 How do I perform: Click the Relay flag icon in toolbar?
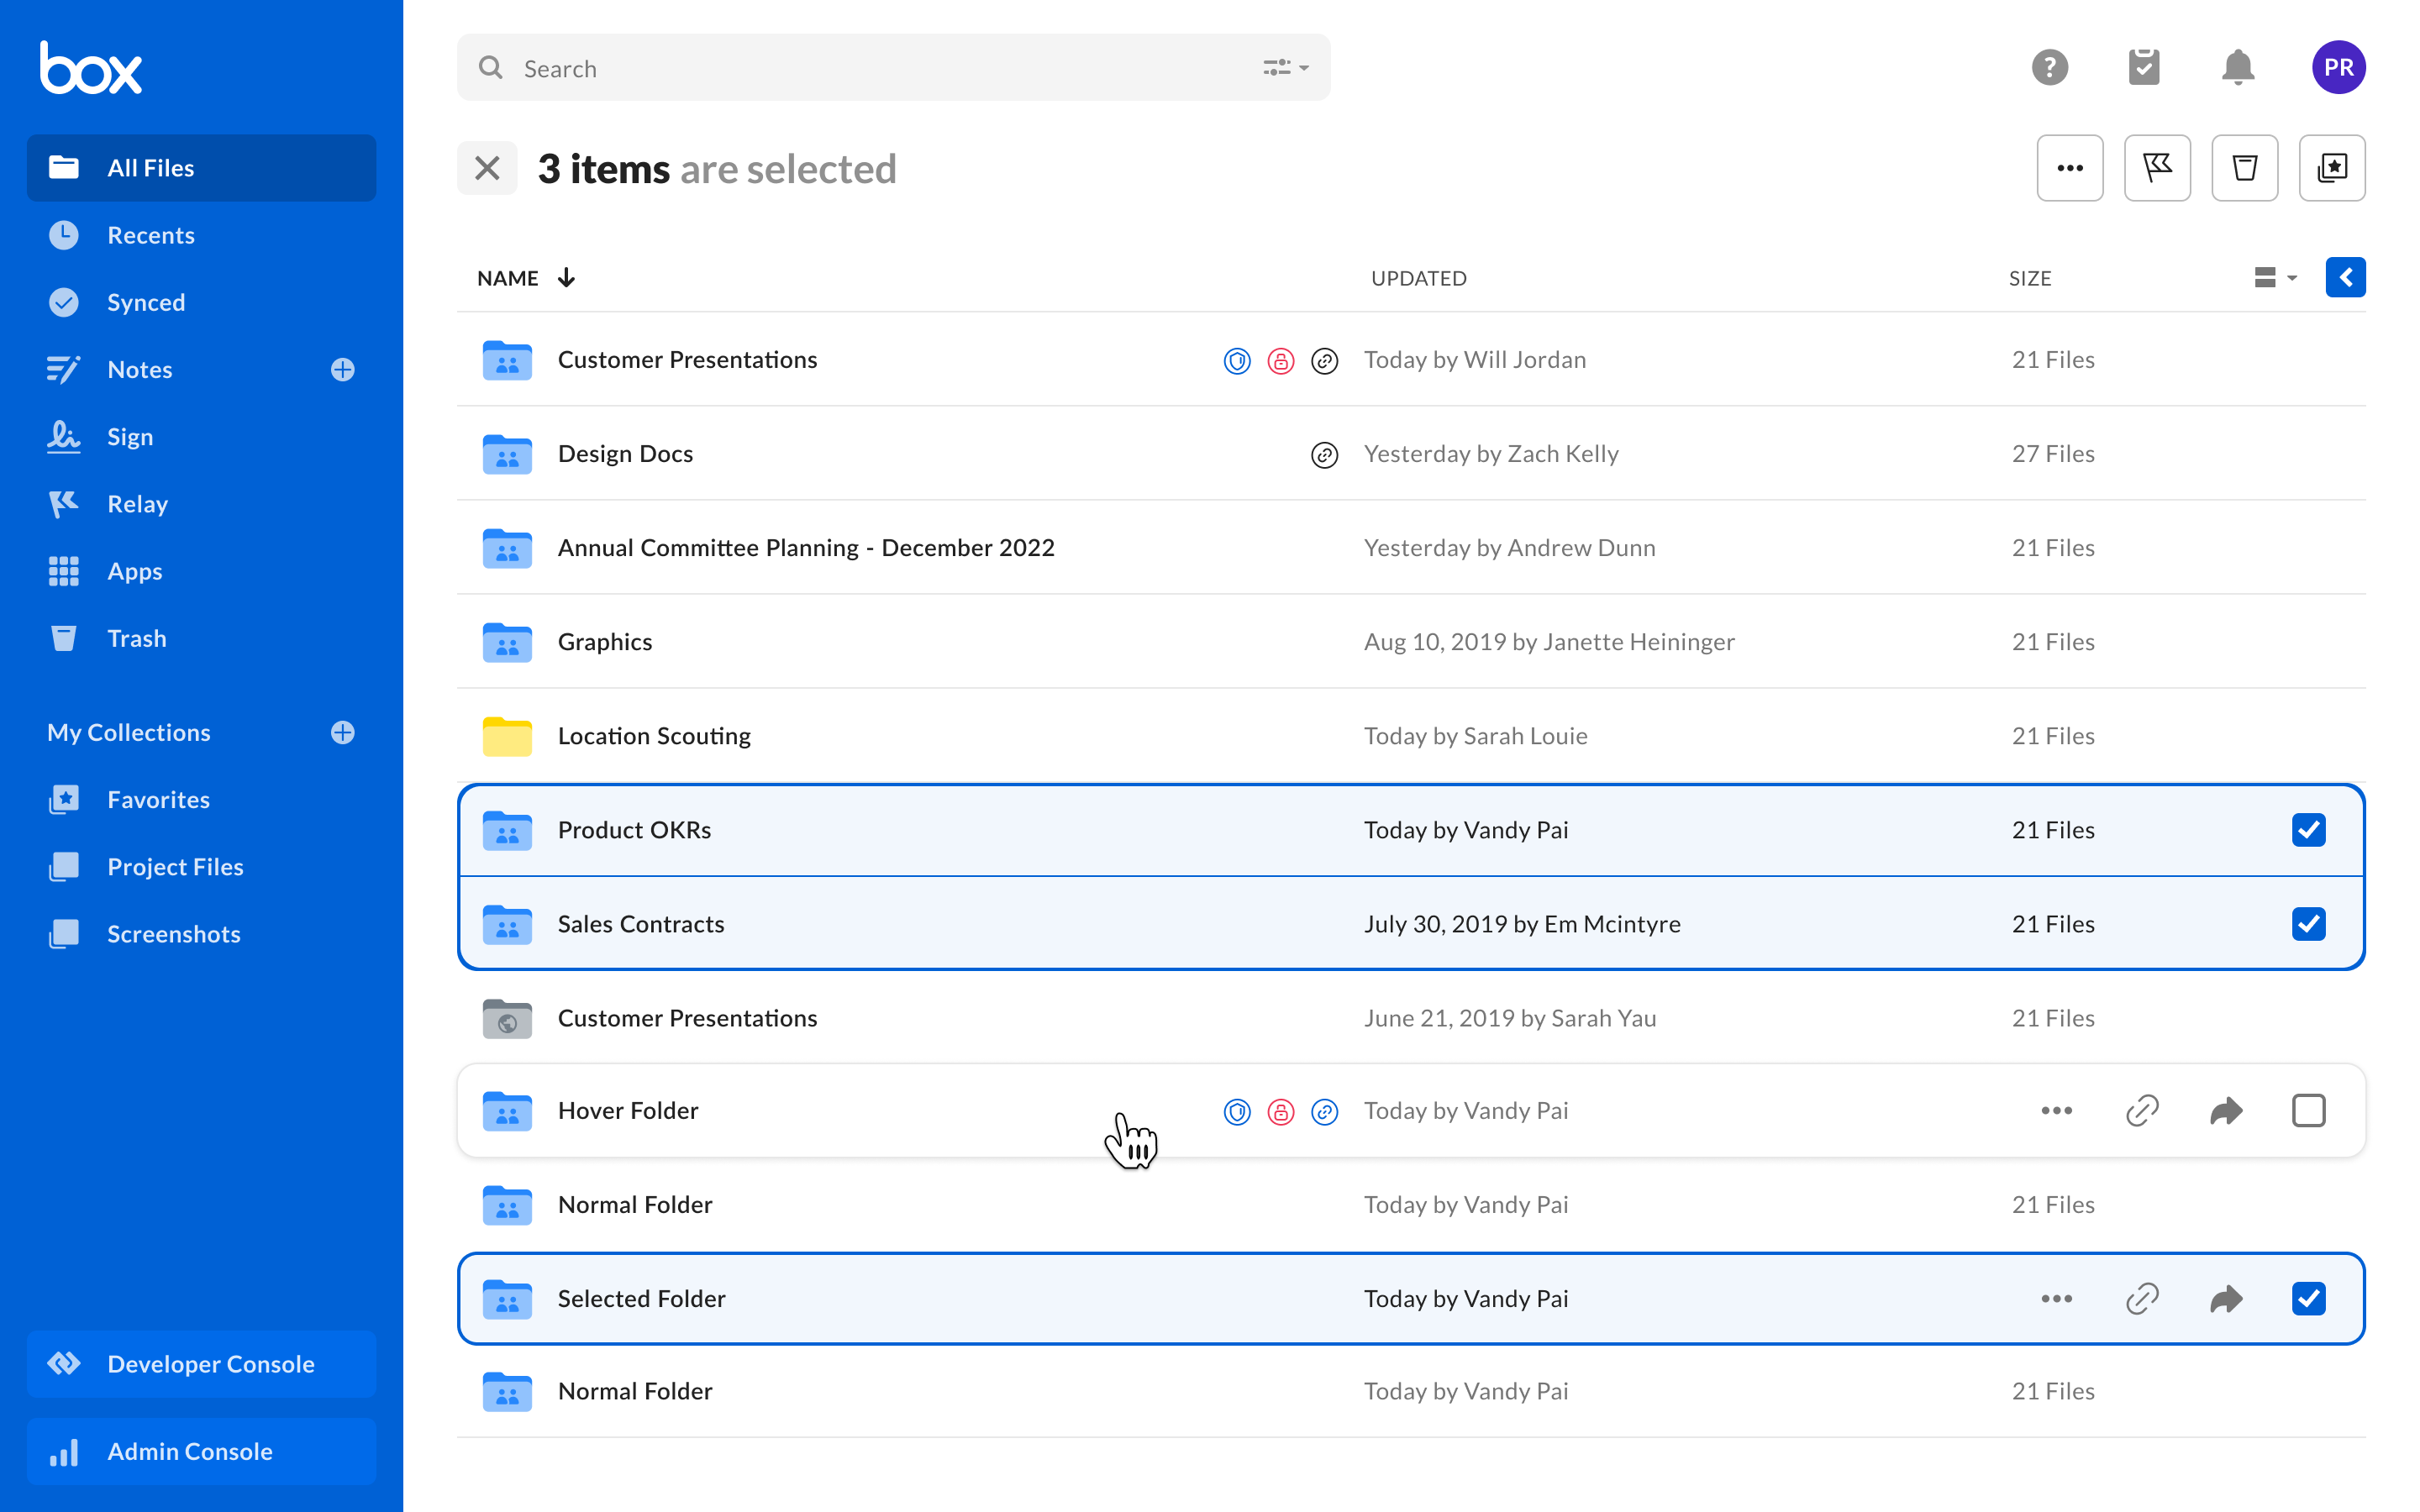pos(2157,168)
